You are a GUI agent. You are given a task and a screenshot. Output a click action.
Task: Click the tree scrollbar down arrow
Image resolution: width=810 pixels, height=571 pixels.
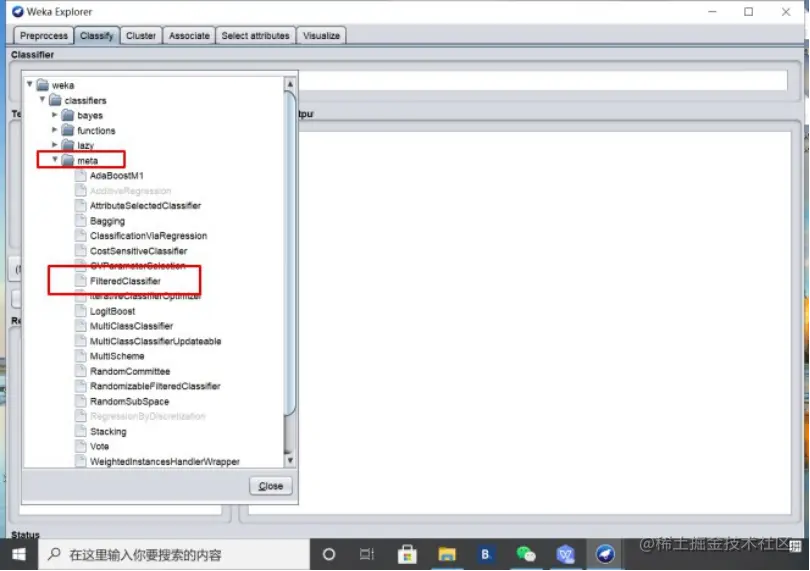[x=290, y=460]
